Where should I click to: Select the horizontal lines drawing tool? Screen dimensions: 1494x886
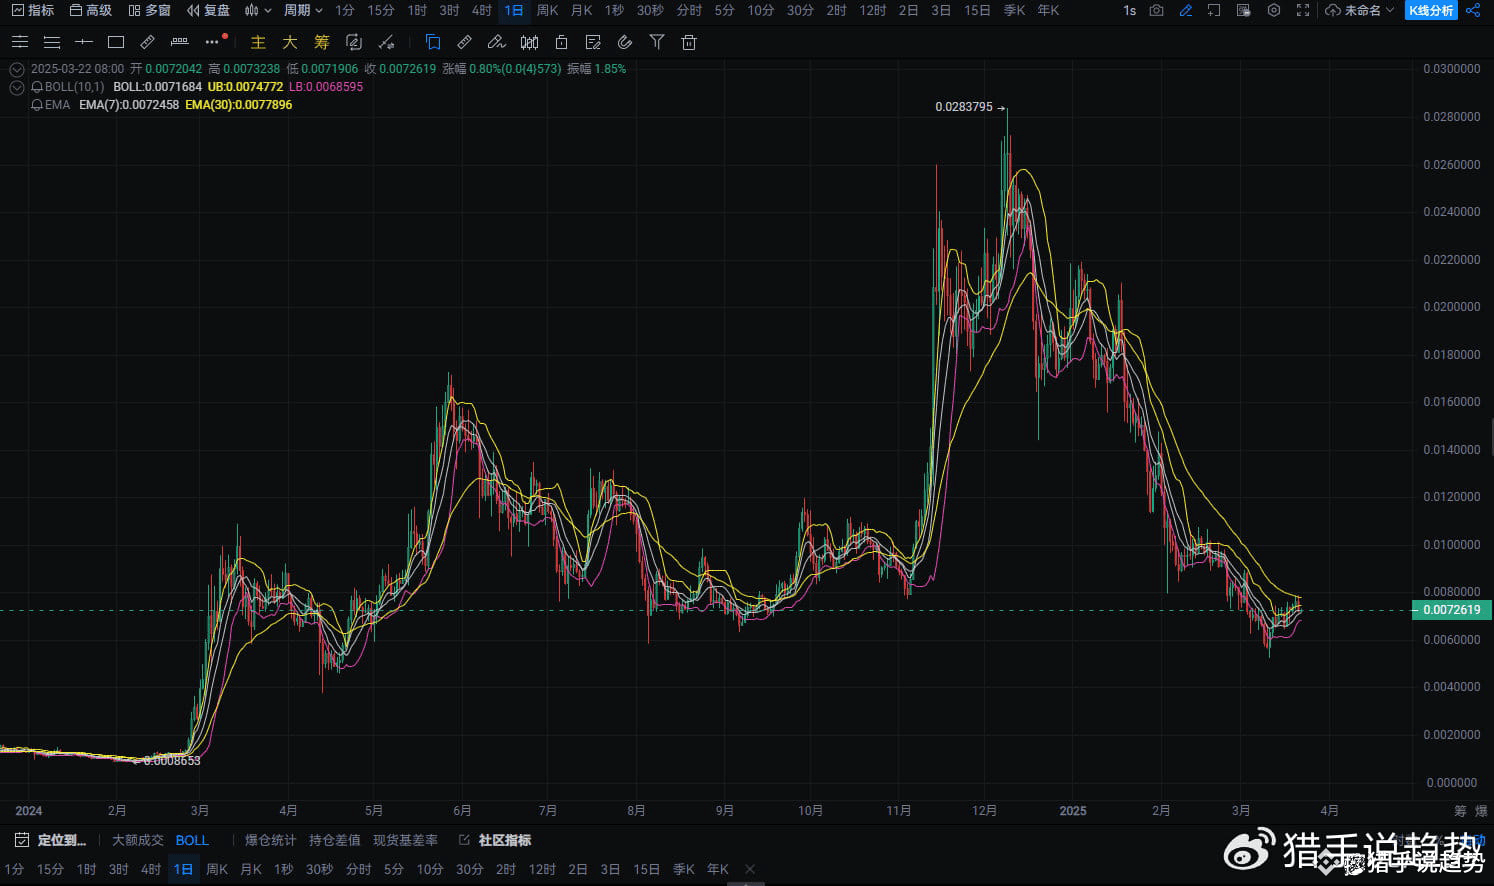point(20,42)
